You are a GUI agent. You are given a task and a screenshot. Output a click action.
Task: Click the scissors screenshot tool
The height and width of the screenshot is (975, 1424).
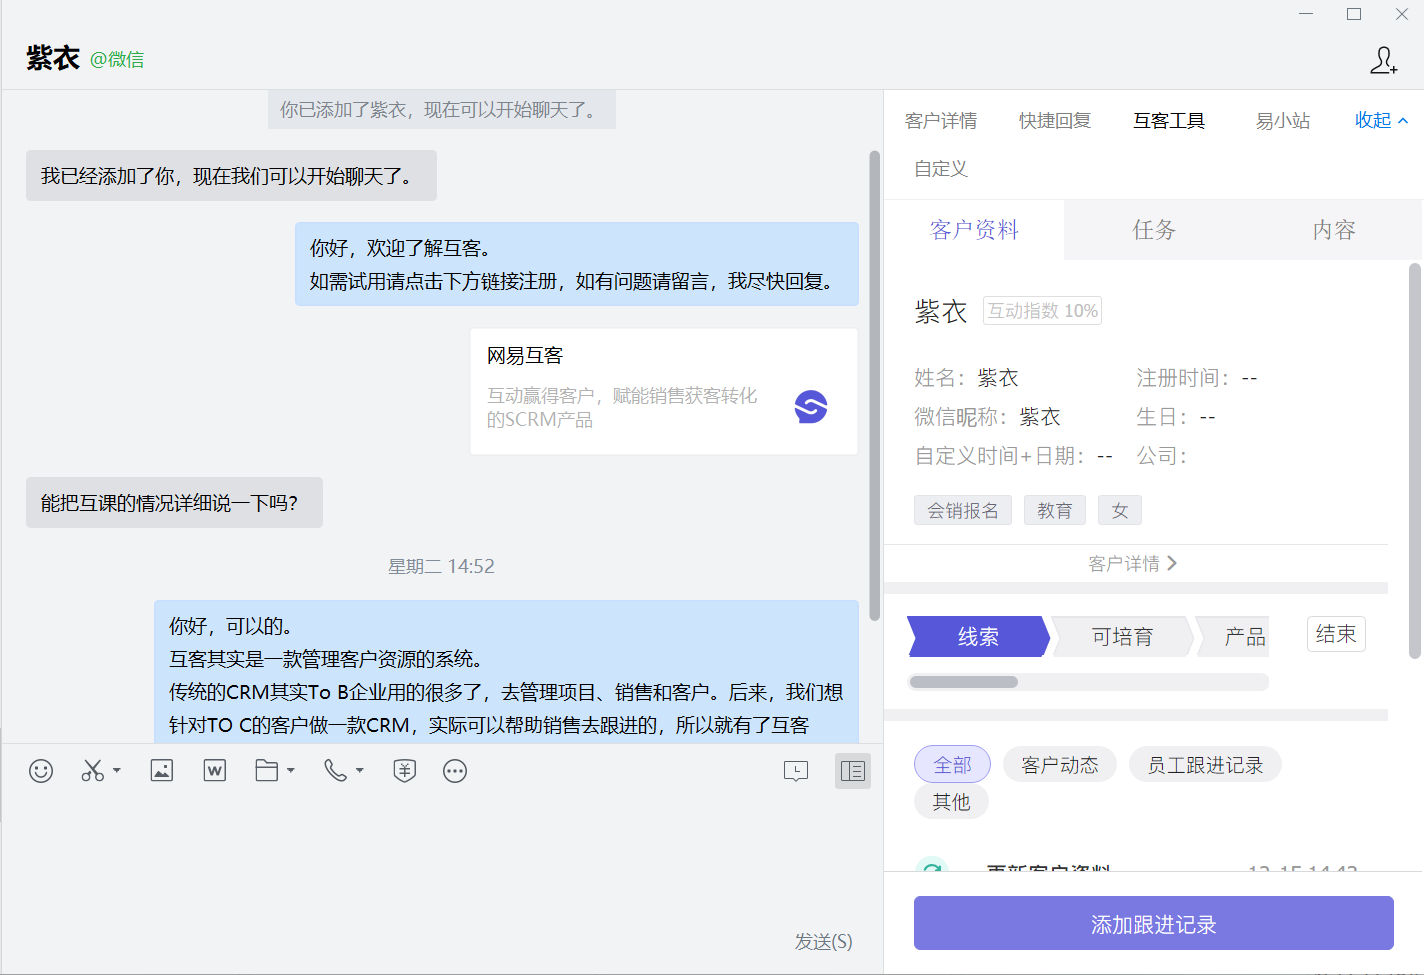tap(93, 771)
